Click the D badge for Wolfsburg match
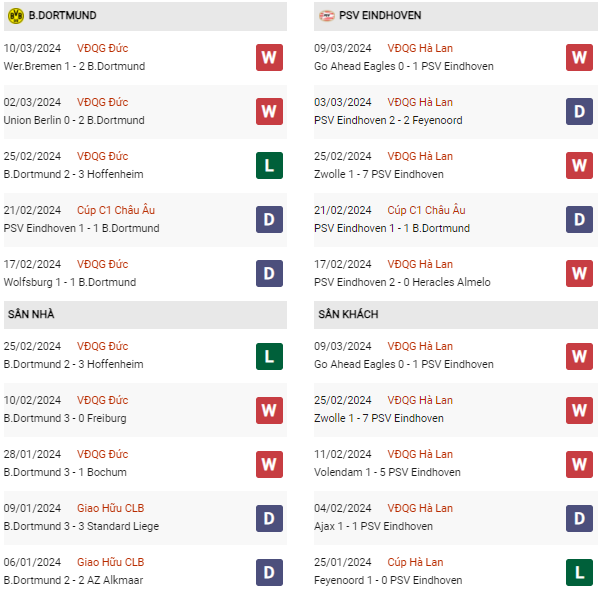 [269, 273]
